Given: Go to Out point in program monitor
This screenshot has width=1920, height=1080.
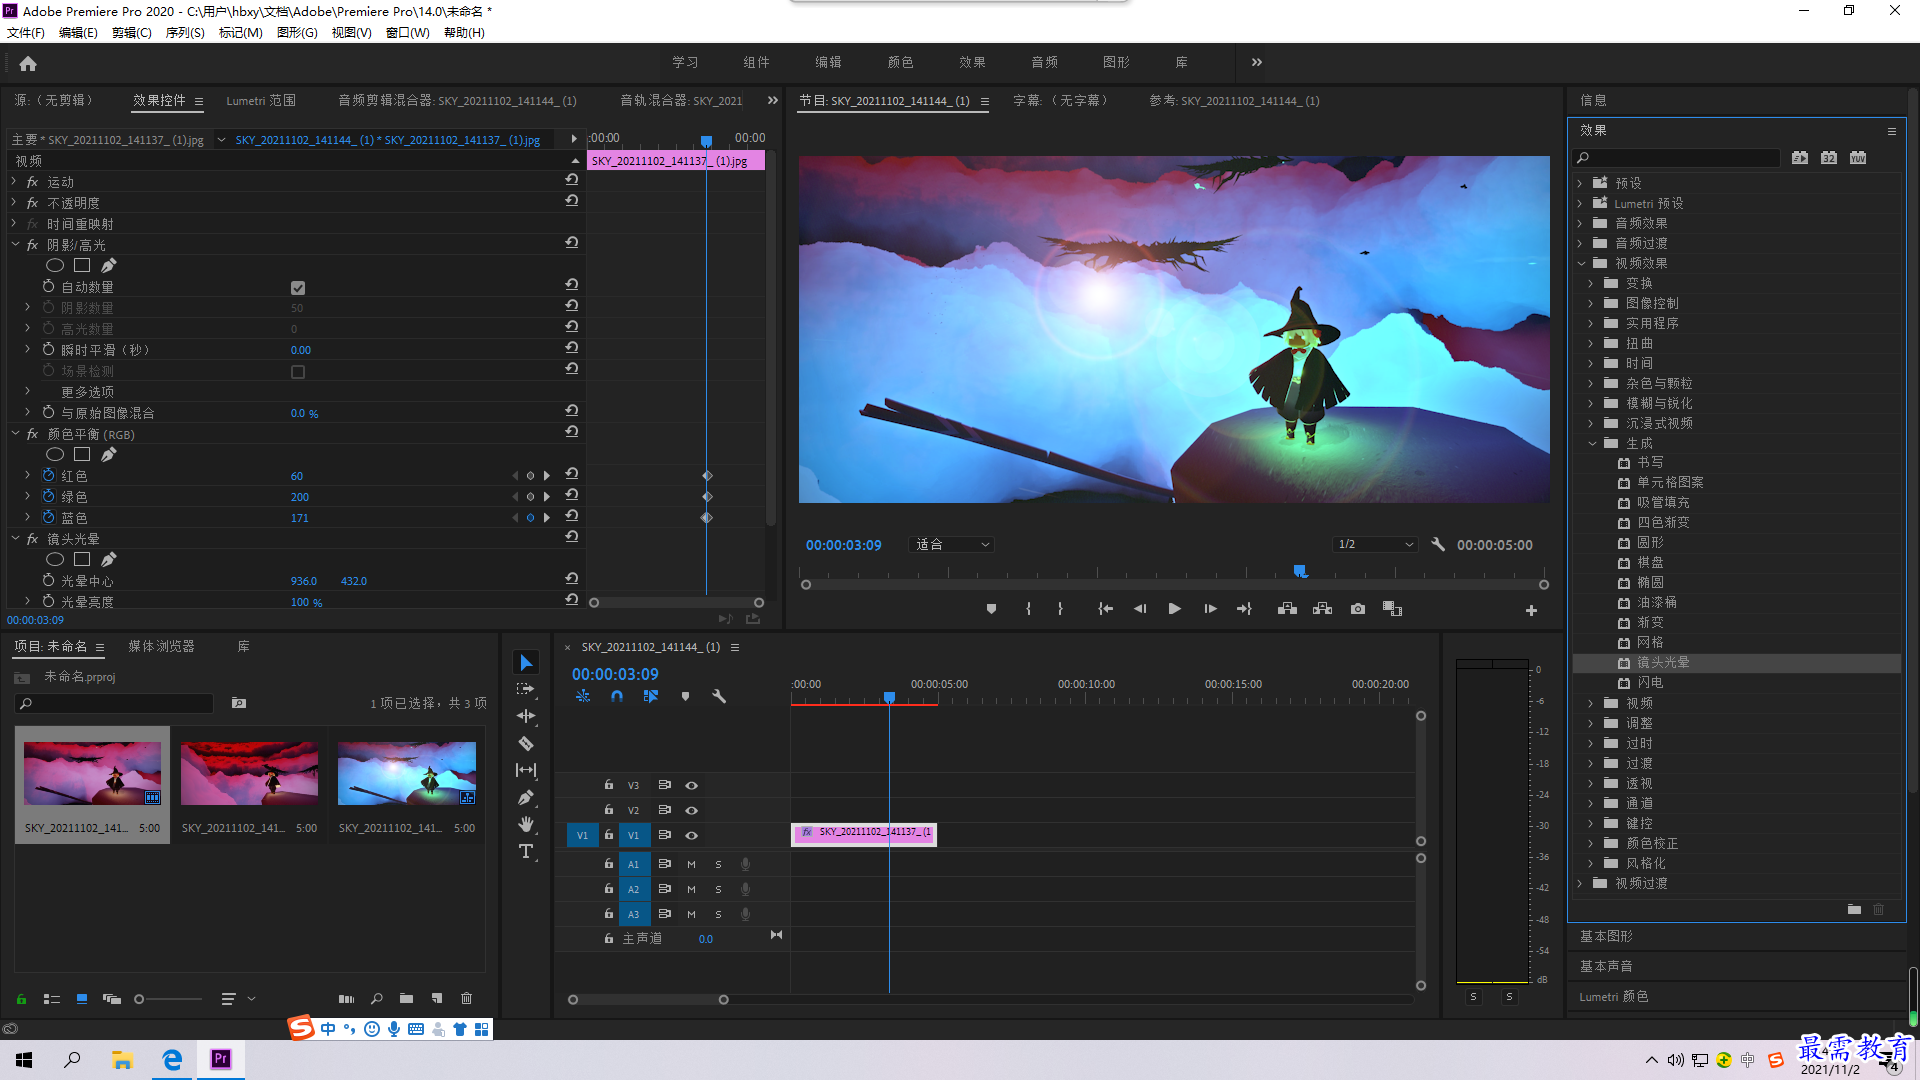Looking at the screenshot, I should coord(1244,609).
